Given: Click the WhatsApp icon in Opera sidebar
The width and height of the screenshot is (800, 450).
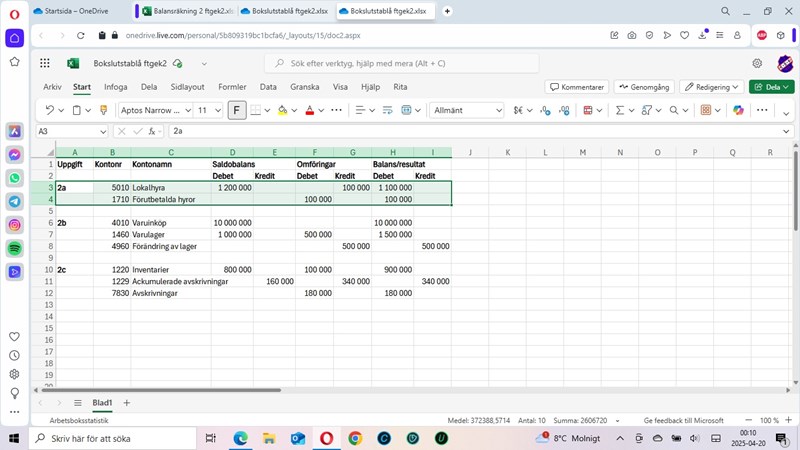Looking at the screenshot, I should [15, 178].
